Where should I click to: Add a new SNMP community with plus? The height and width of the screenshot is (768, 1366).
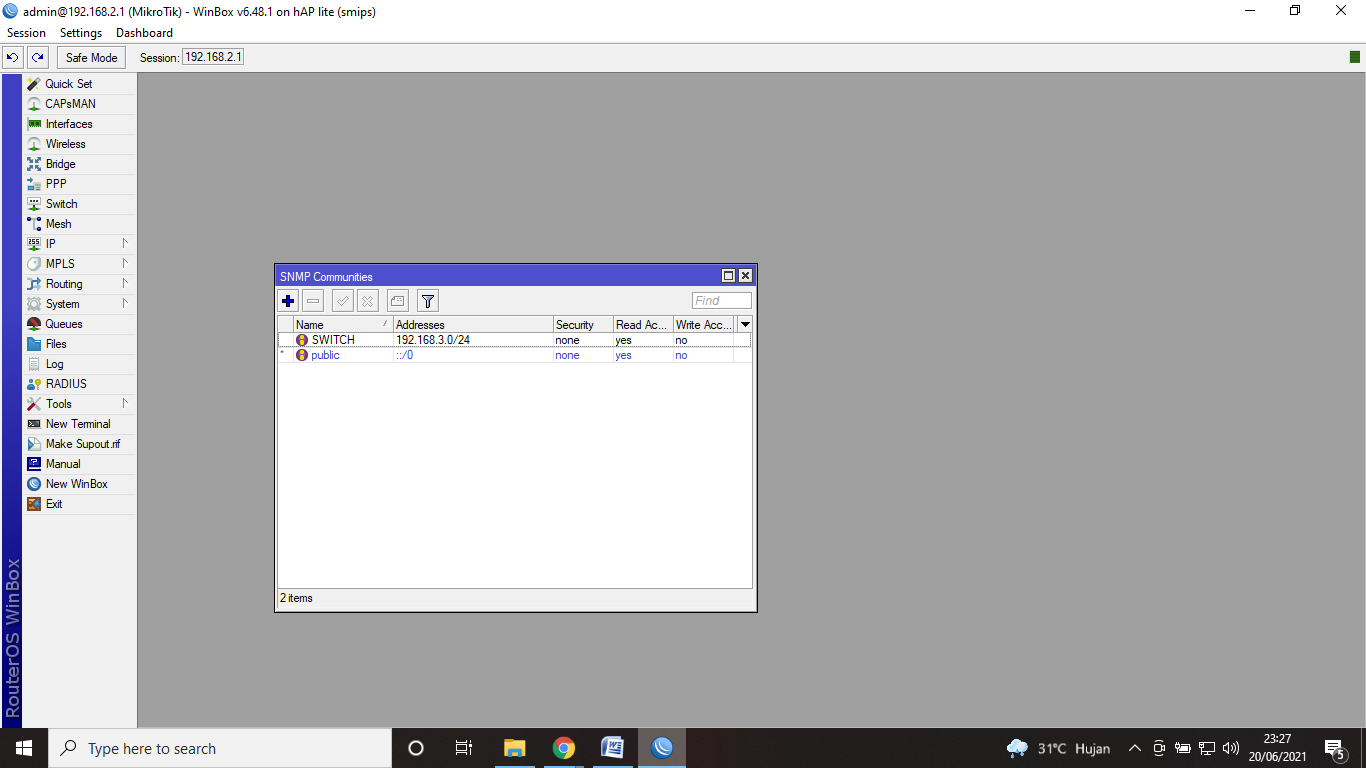[x=288, y=301]
